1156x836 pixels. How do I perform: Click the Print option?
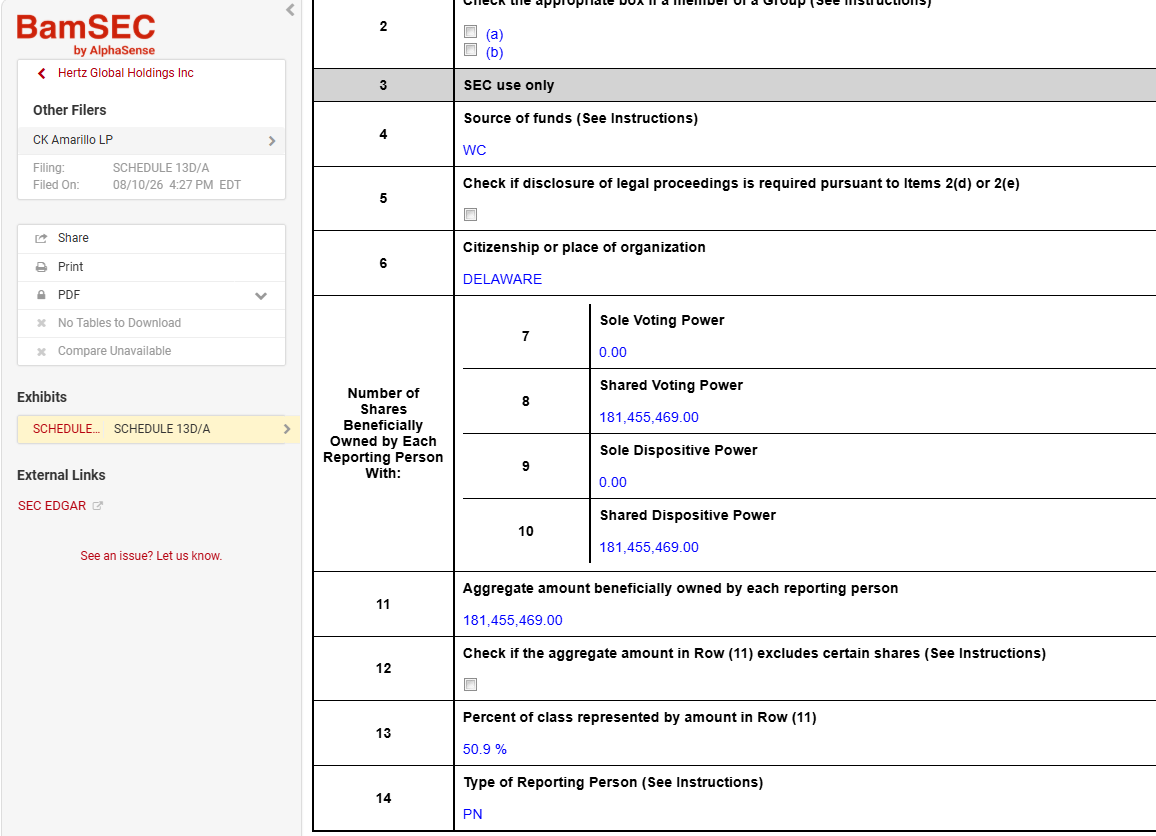tap(151, 267)
